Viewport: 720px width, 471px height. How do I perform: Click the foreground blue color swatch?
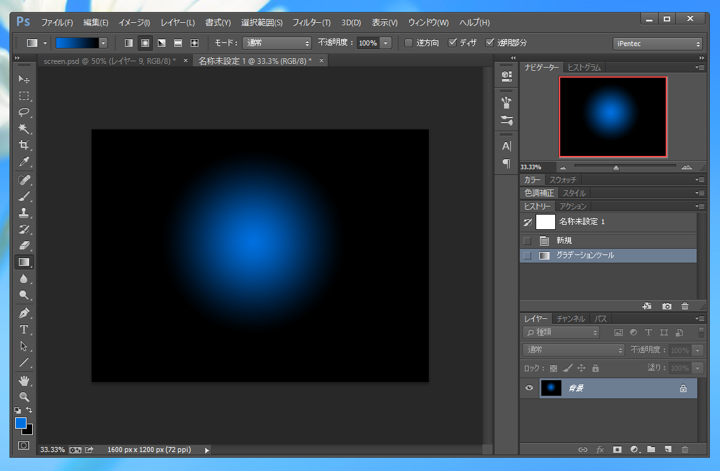point(20,423)
